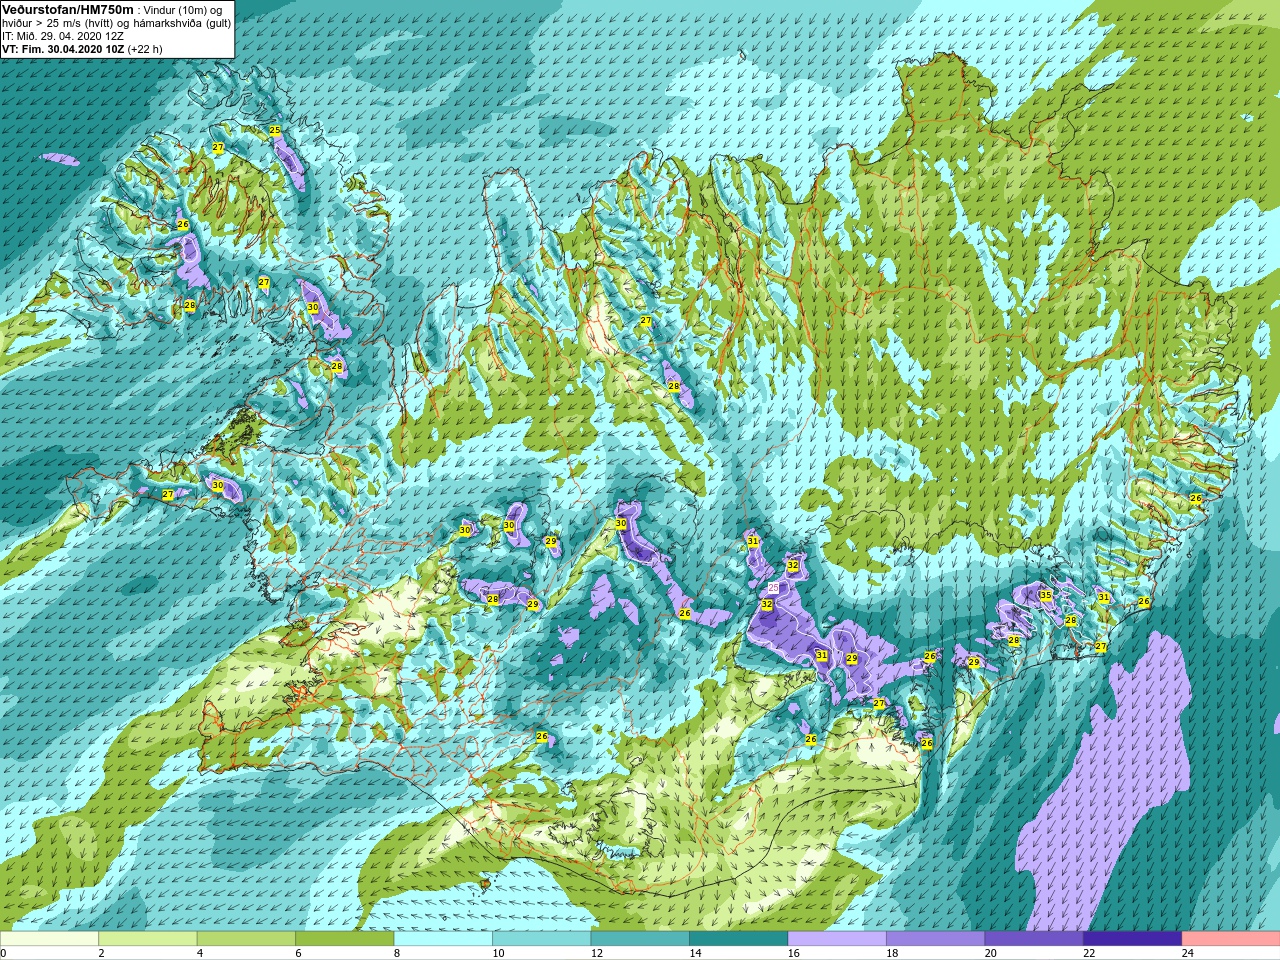Click the 0–2 m/s pale yellow legend swatch
Image resolution: width=1280 pixels, height=960 pixels.
[49, 939]
